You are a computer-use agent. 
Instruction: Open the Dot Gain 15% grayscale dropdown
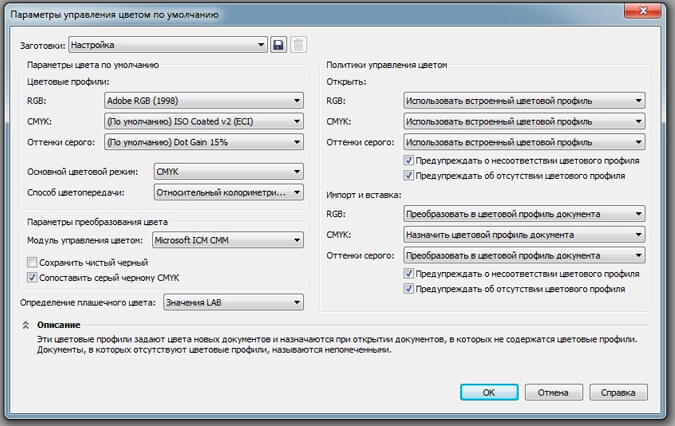(203, 142)
